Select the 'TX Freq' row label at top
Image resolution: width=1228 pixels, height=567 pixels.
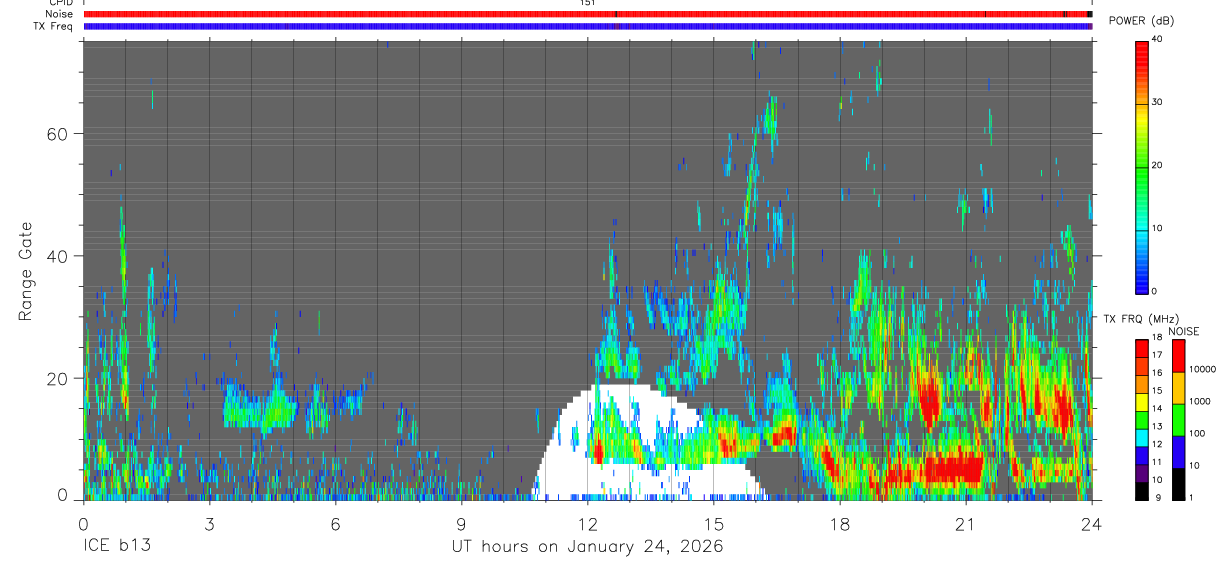[x=51, y=26]
